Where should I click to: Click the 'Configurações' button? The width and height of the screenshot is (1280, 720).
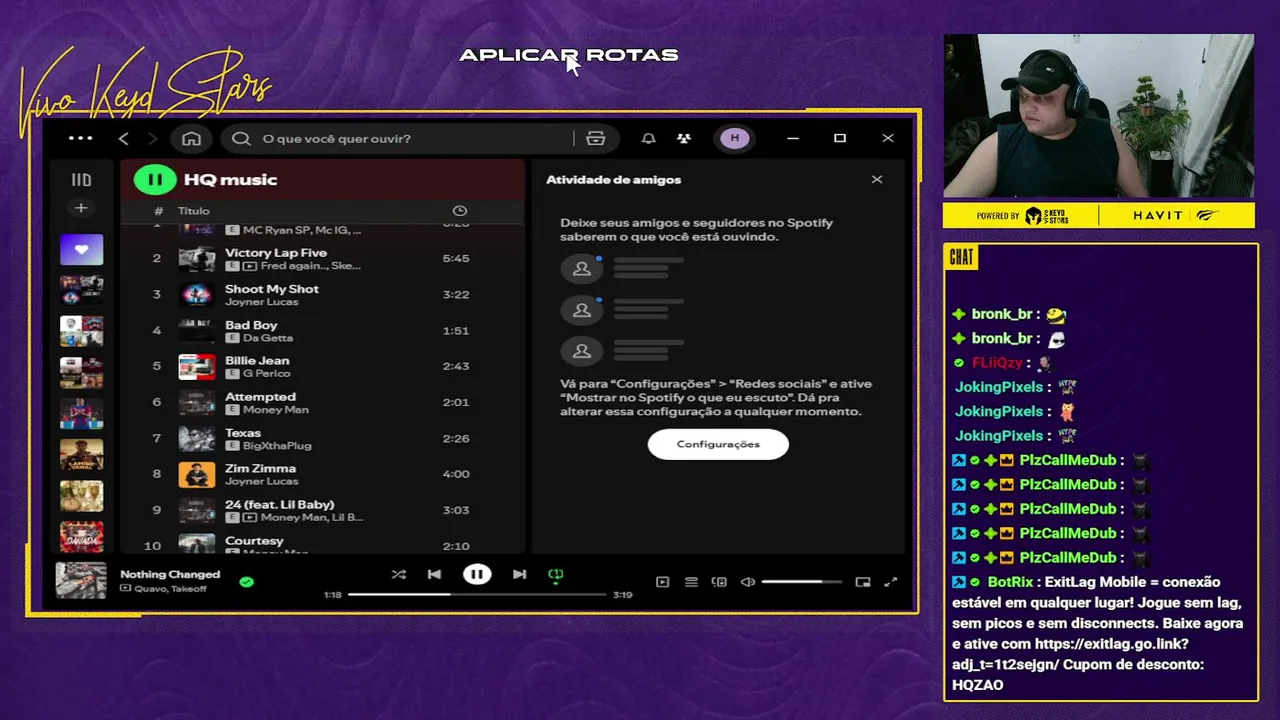pos(718,444)
